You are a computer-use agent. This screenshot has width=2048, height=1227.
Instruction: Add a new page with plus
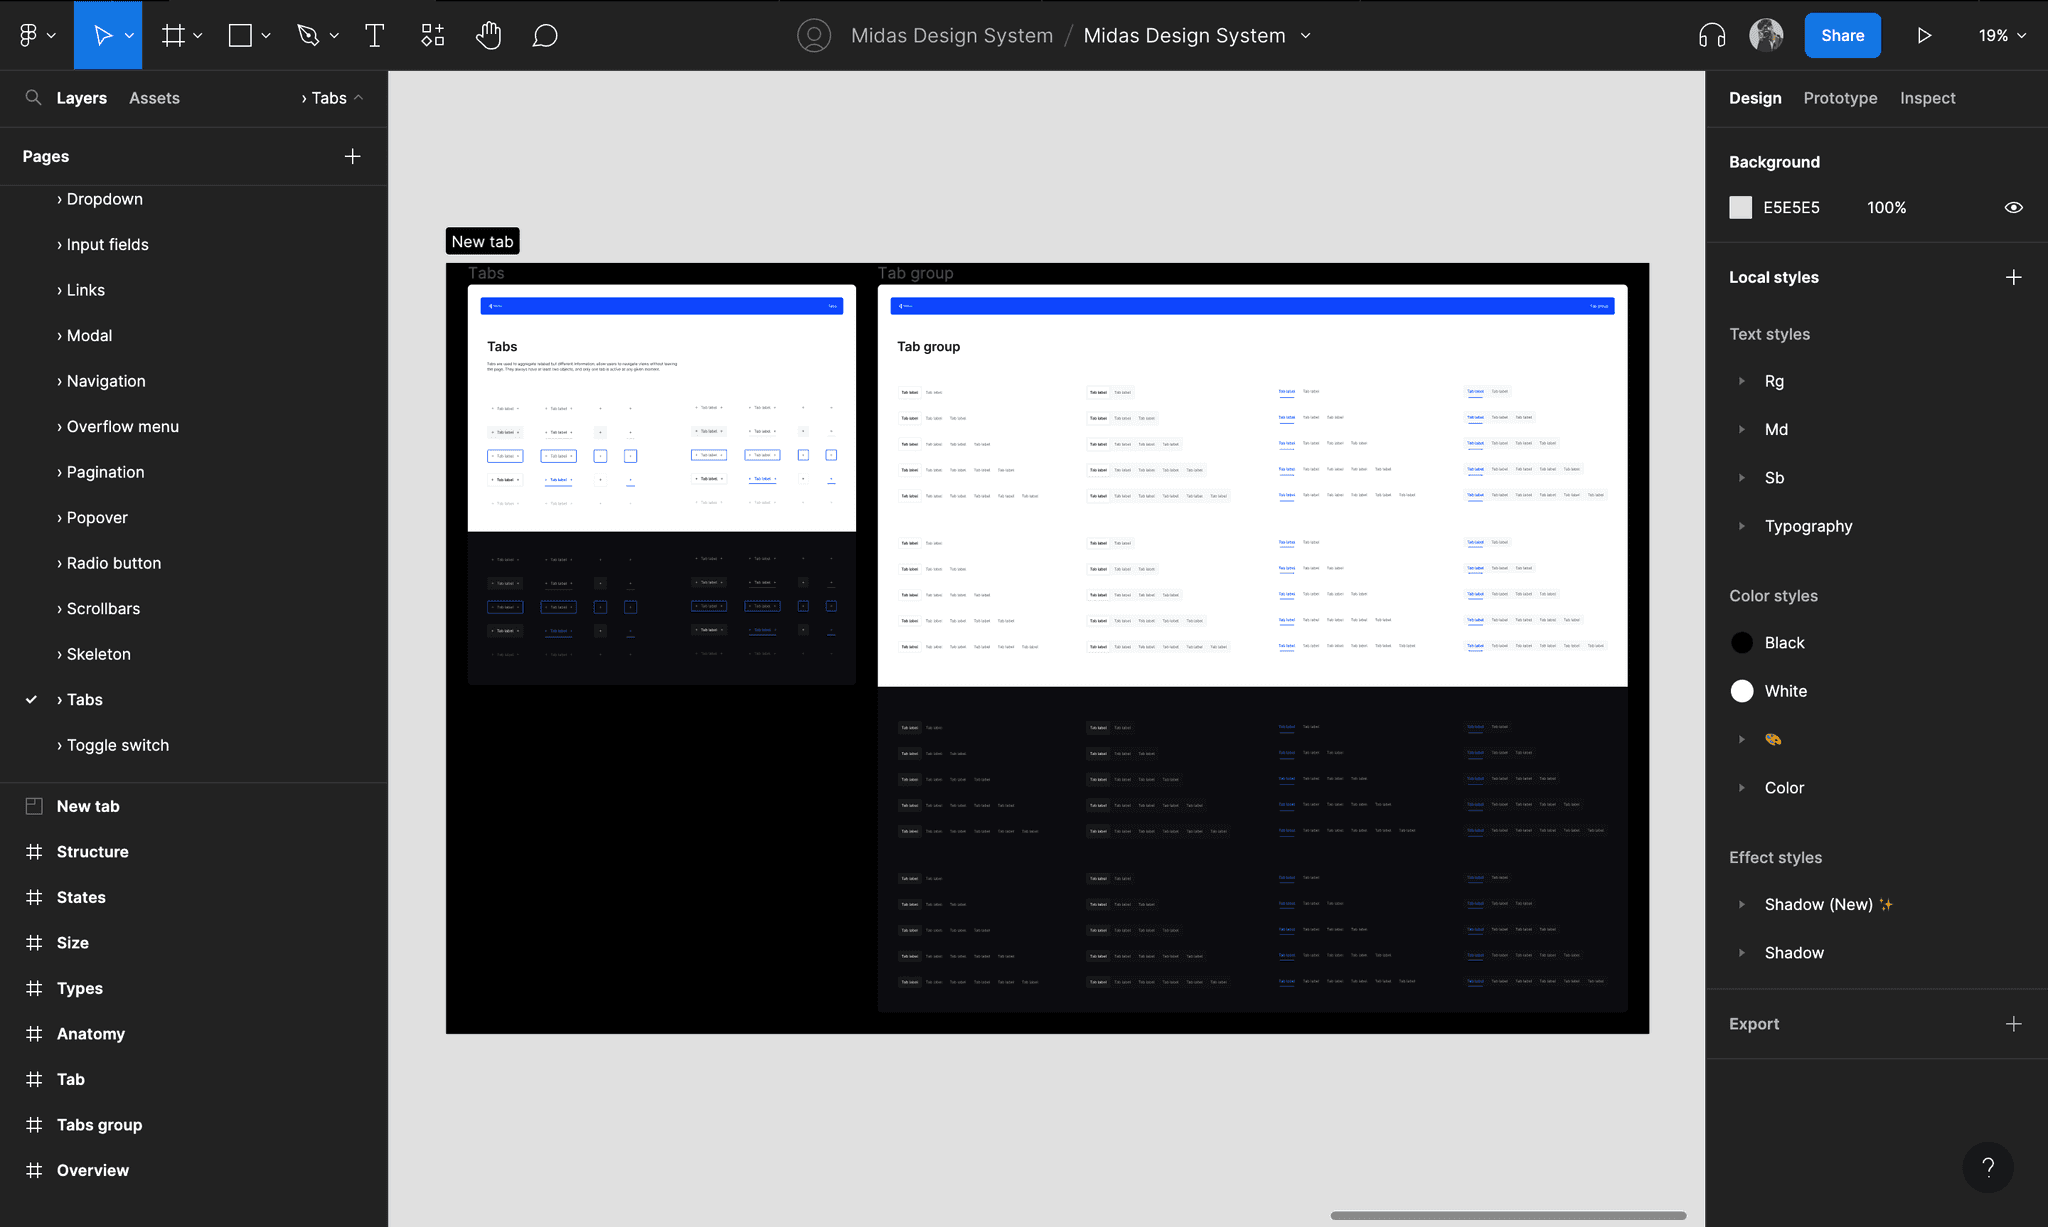(x=352, y=157)
